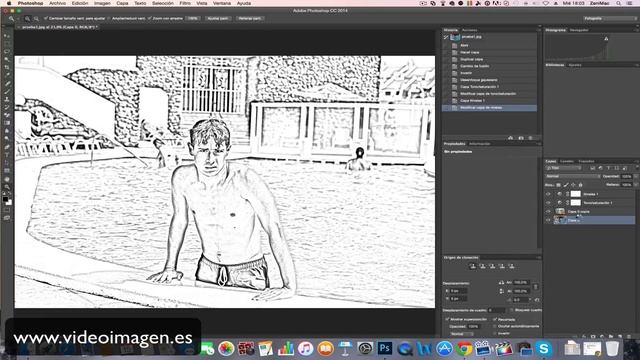Image resolution: width=640 pixels, height=360 pixels.
Task: Select the Zoom tool in the toolbox
Action: click(7, 187)
